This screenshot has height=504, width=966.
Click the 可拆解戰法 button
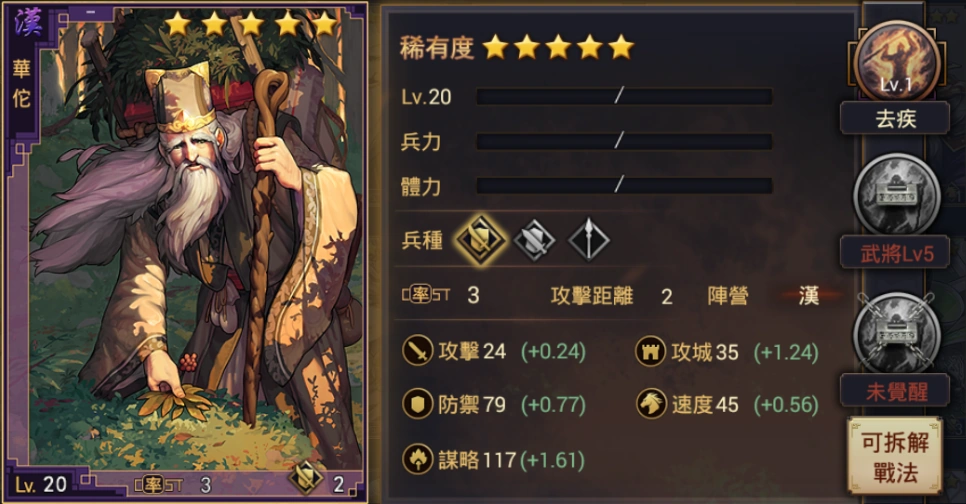point(895,456)
